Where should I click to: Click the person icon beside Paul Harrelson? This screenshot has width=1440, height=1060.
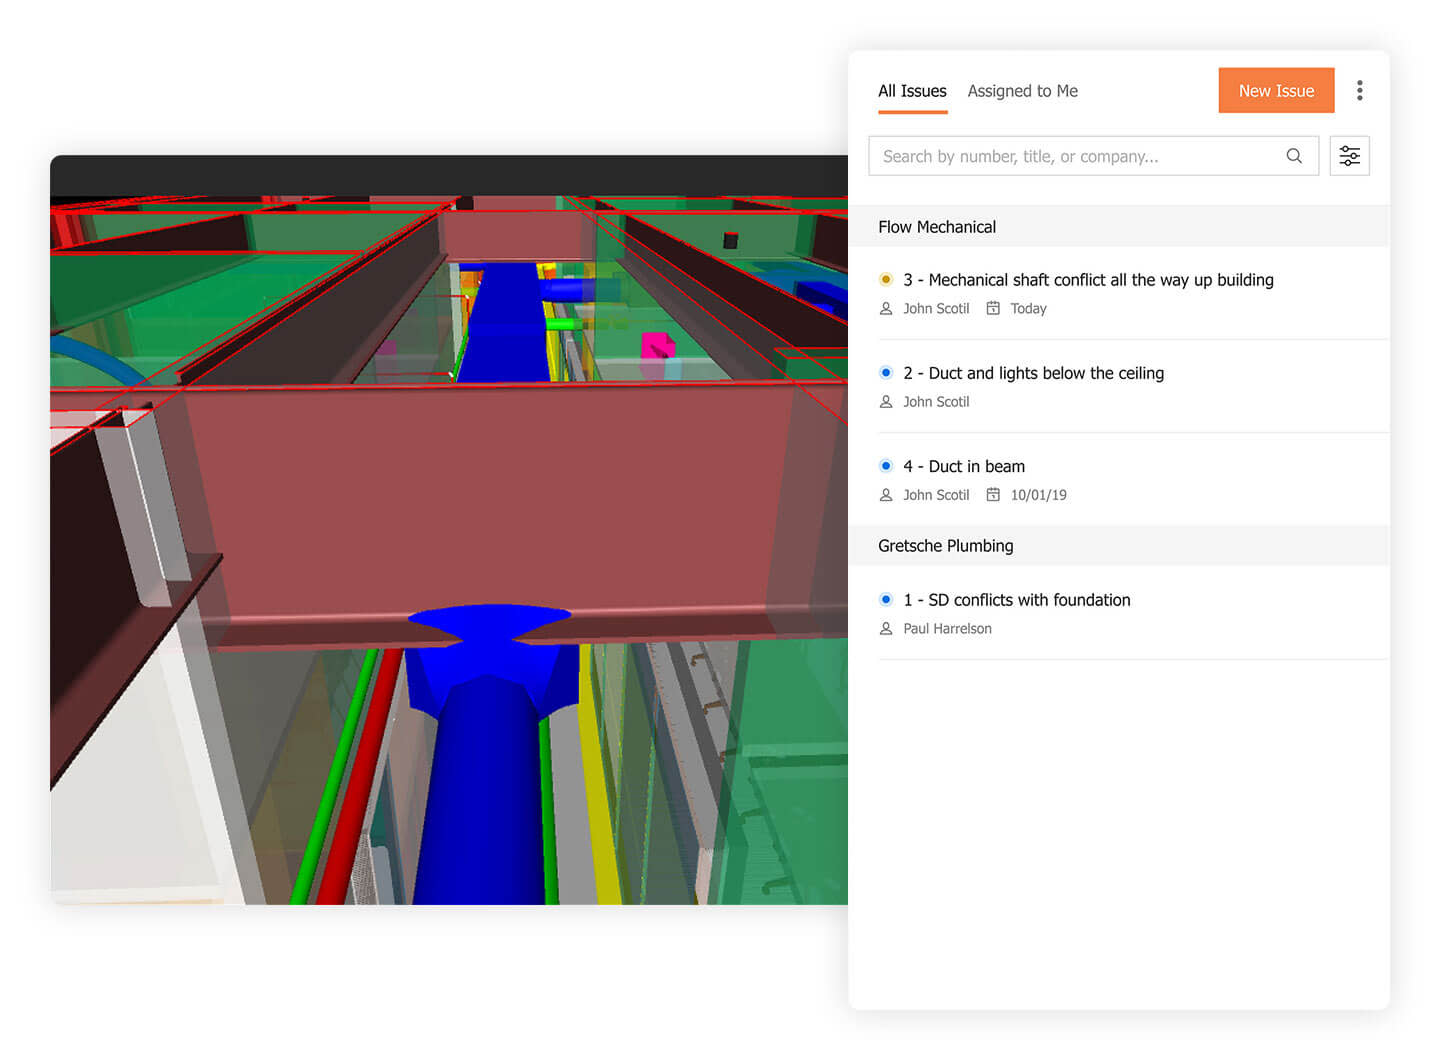pos(885,629)
